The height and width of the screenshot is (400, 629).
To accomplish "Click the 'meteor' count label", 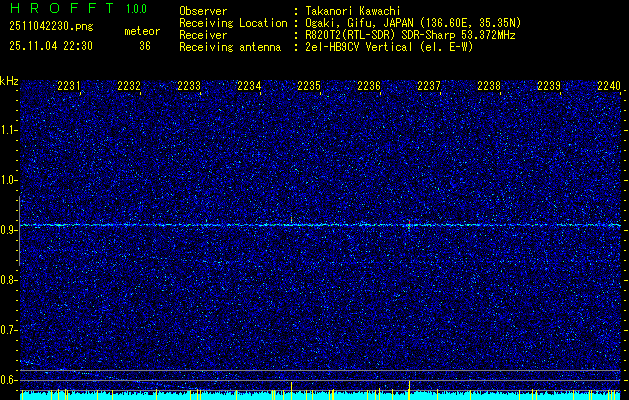I will (142, 31).
